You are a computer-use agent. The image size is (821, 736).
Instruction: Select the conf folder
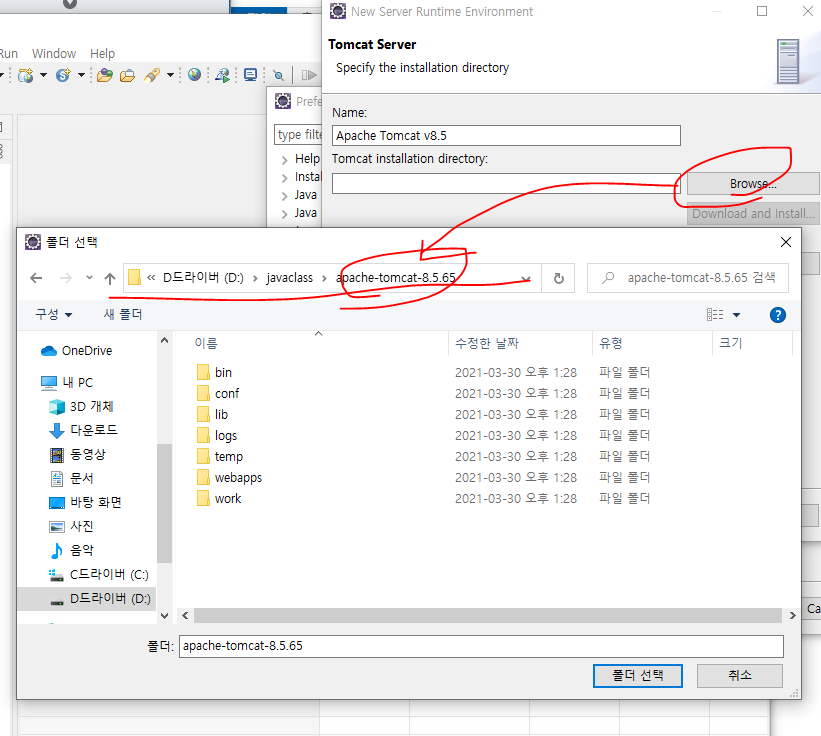(227, 394)
